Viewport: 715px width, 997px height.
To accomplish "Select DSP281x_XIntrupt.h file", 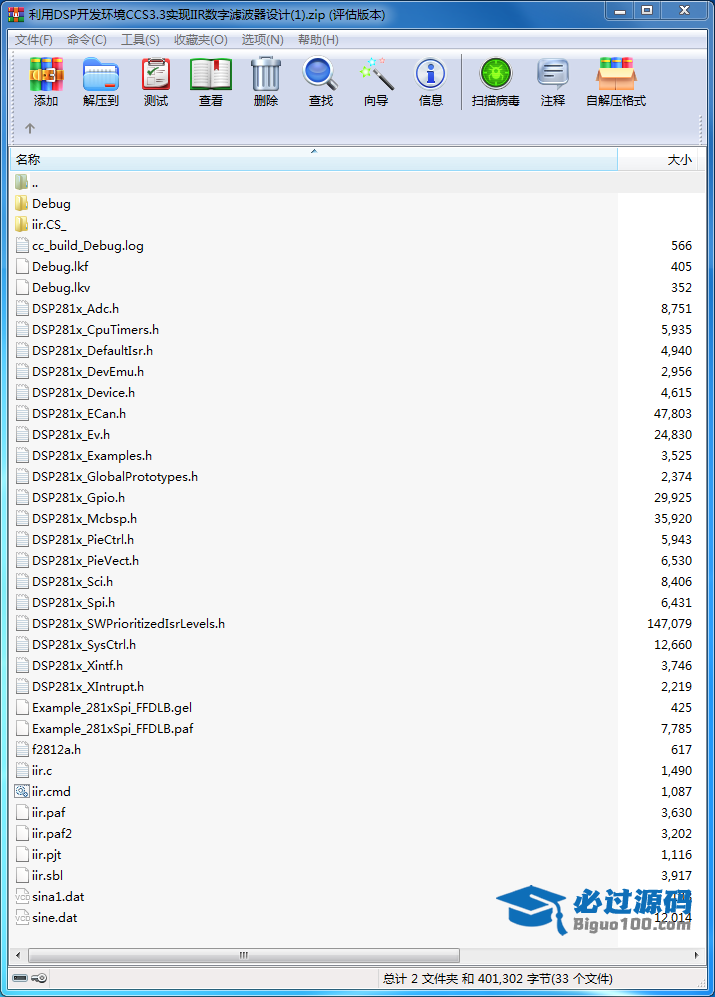I will coord(80,686).
